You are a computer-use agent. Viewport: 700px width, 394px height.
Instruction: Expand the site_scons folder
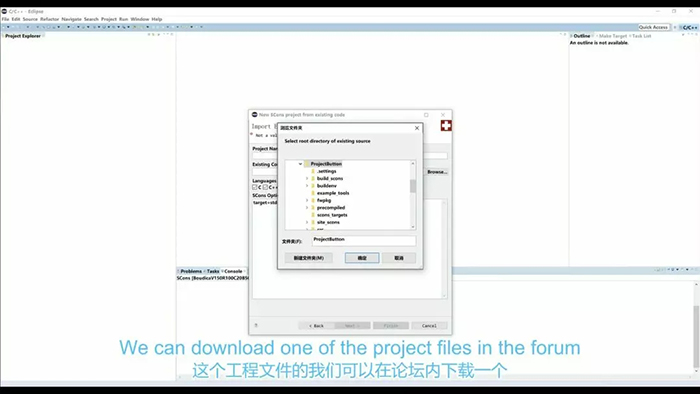pos(307,222)
